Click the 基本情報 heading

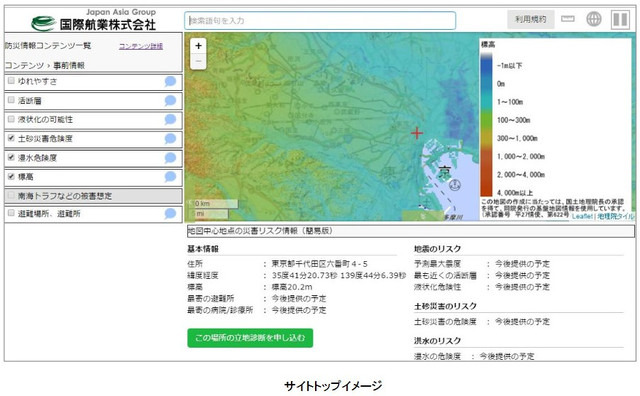(203, 249)
